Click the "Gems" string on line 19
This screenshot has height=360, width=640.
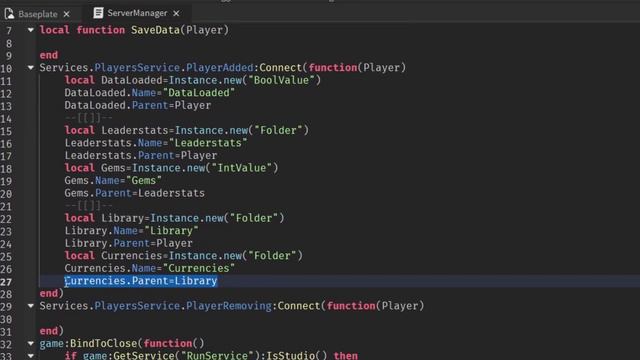(144, 180)
